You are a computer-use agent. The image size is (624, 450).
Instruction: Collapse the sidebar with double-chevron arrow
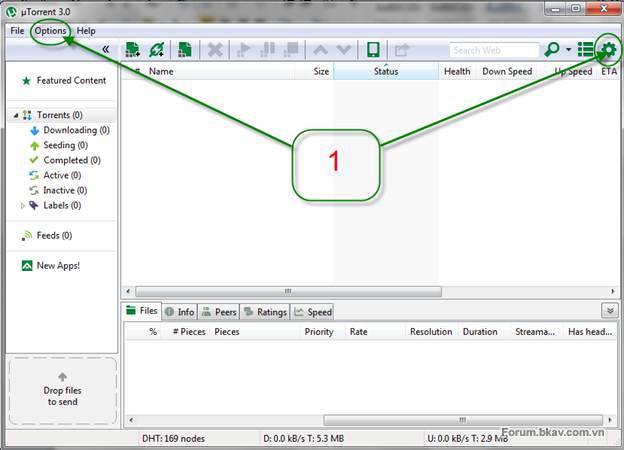106,49
